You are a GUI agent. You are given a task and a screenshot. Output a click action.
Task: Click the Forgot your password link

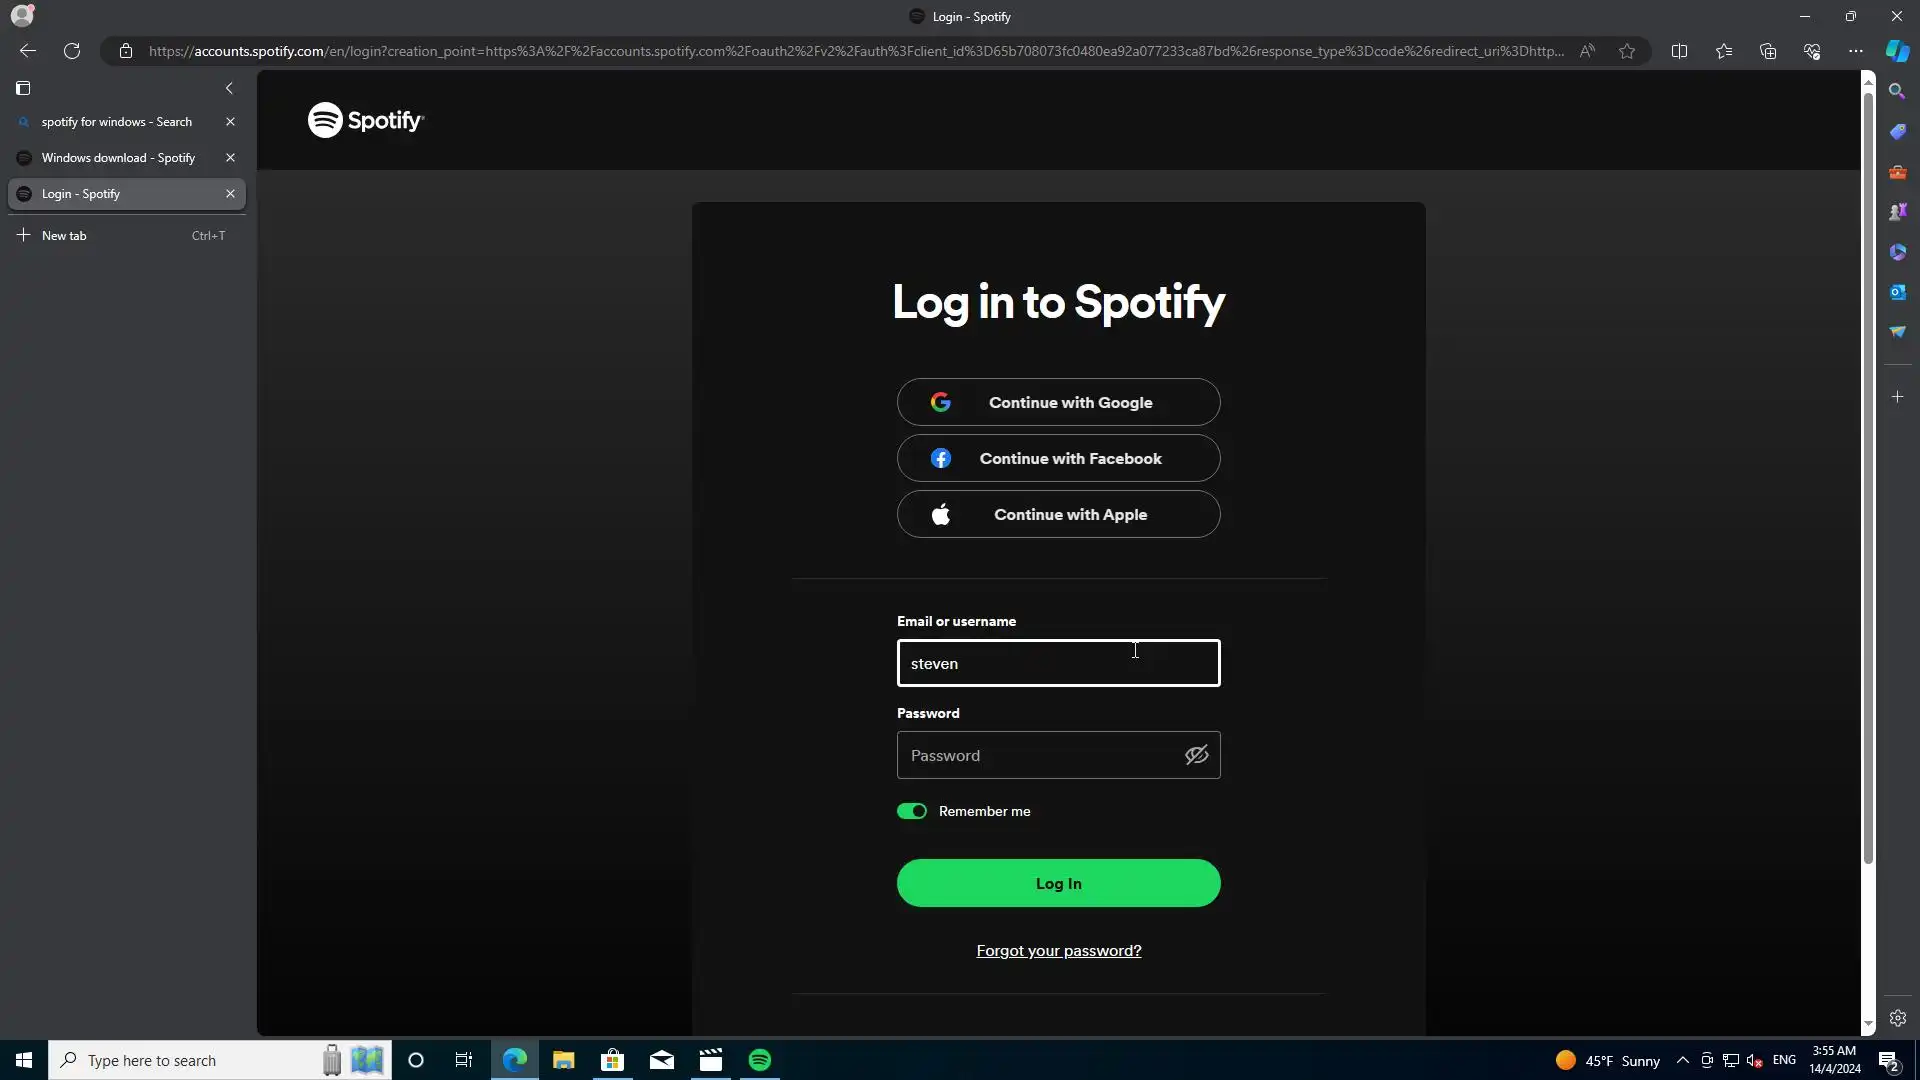click(x=1058, y=951)
